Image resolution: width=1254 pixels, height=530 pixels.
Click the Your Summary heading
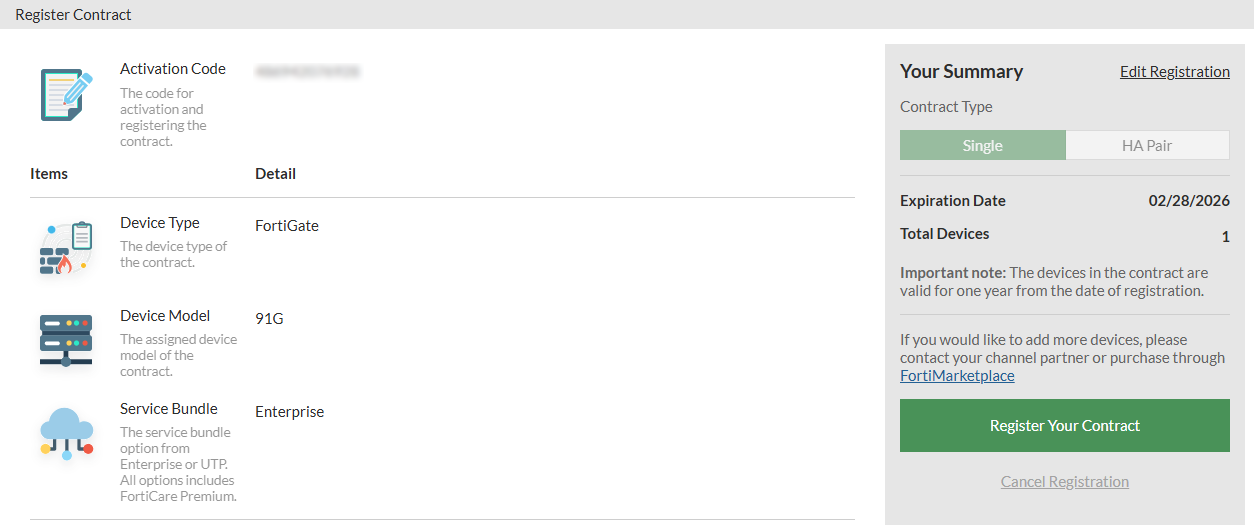[x=961, y=72]
